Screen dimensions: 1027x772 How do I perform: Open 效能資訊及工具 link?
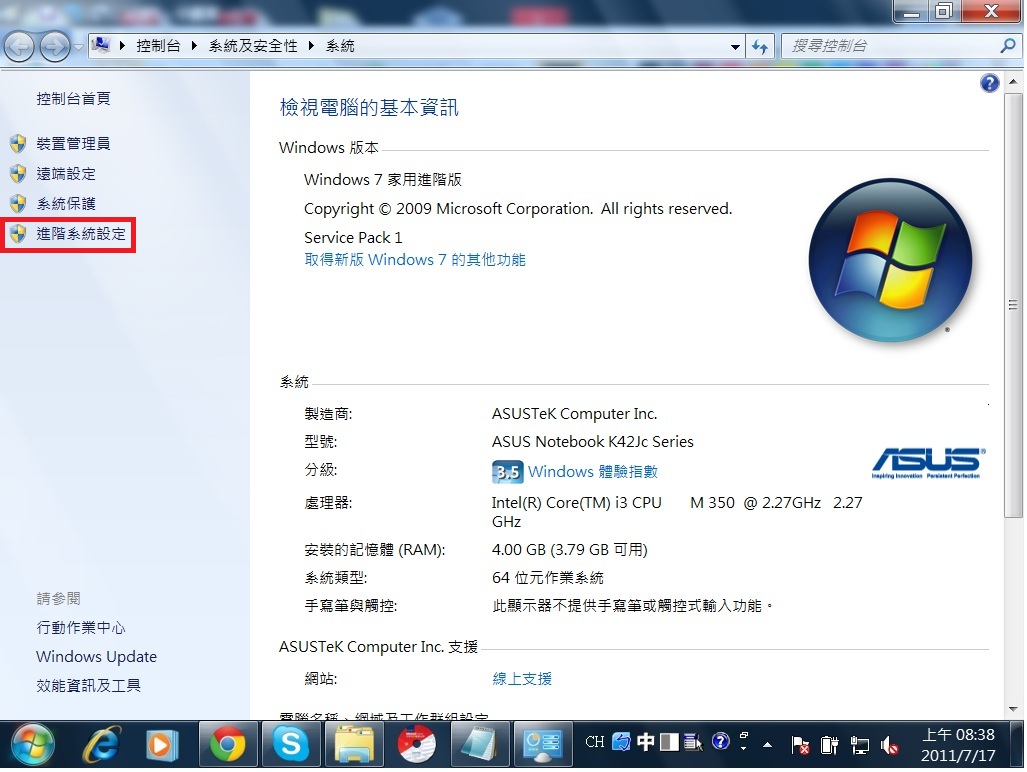point(88,686)
